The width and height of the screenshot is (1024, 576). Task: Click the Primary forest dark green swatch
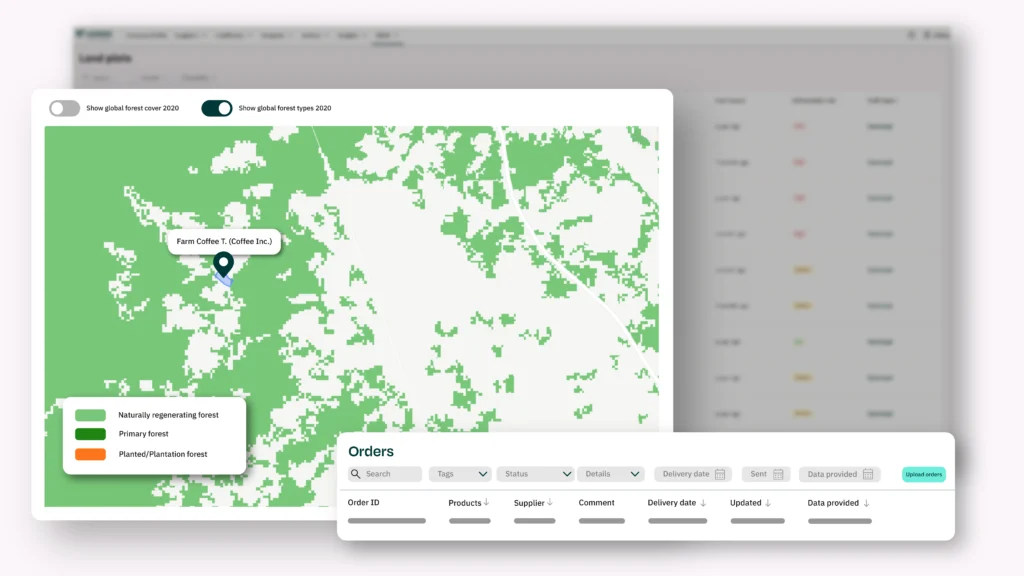point(90,434)
